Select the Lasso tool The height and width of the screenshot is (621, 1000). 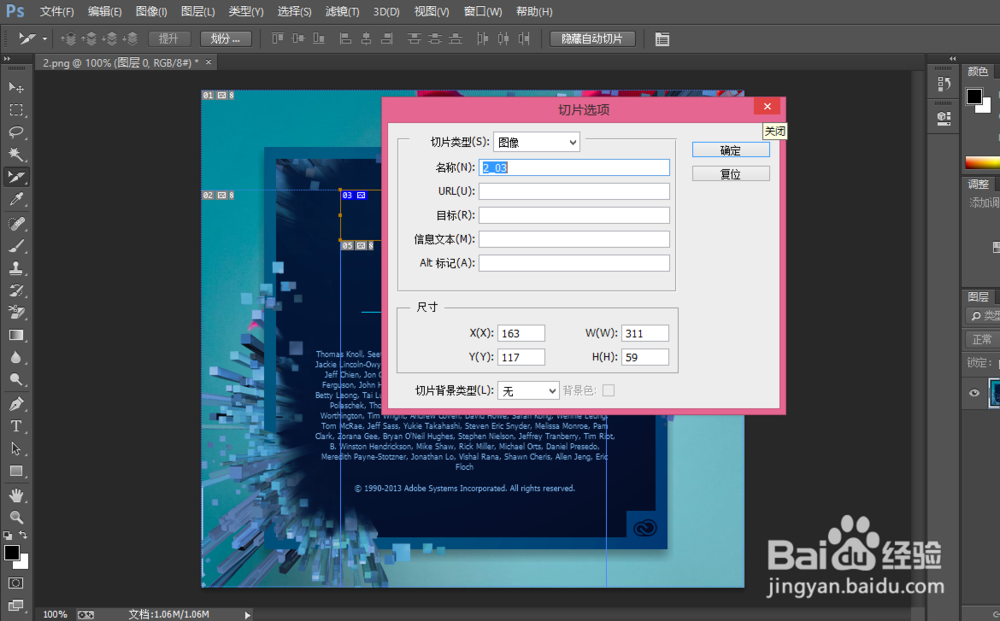pyautogui.click(x=16, y=132)
